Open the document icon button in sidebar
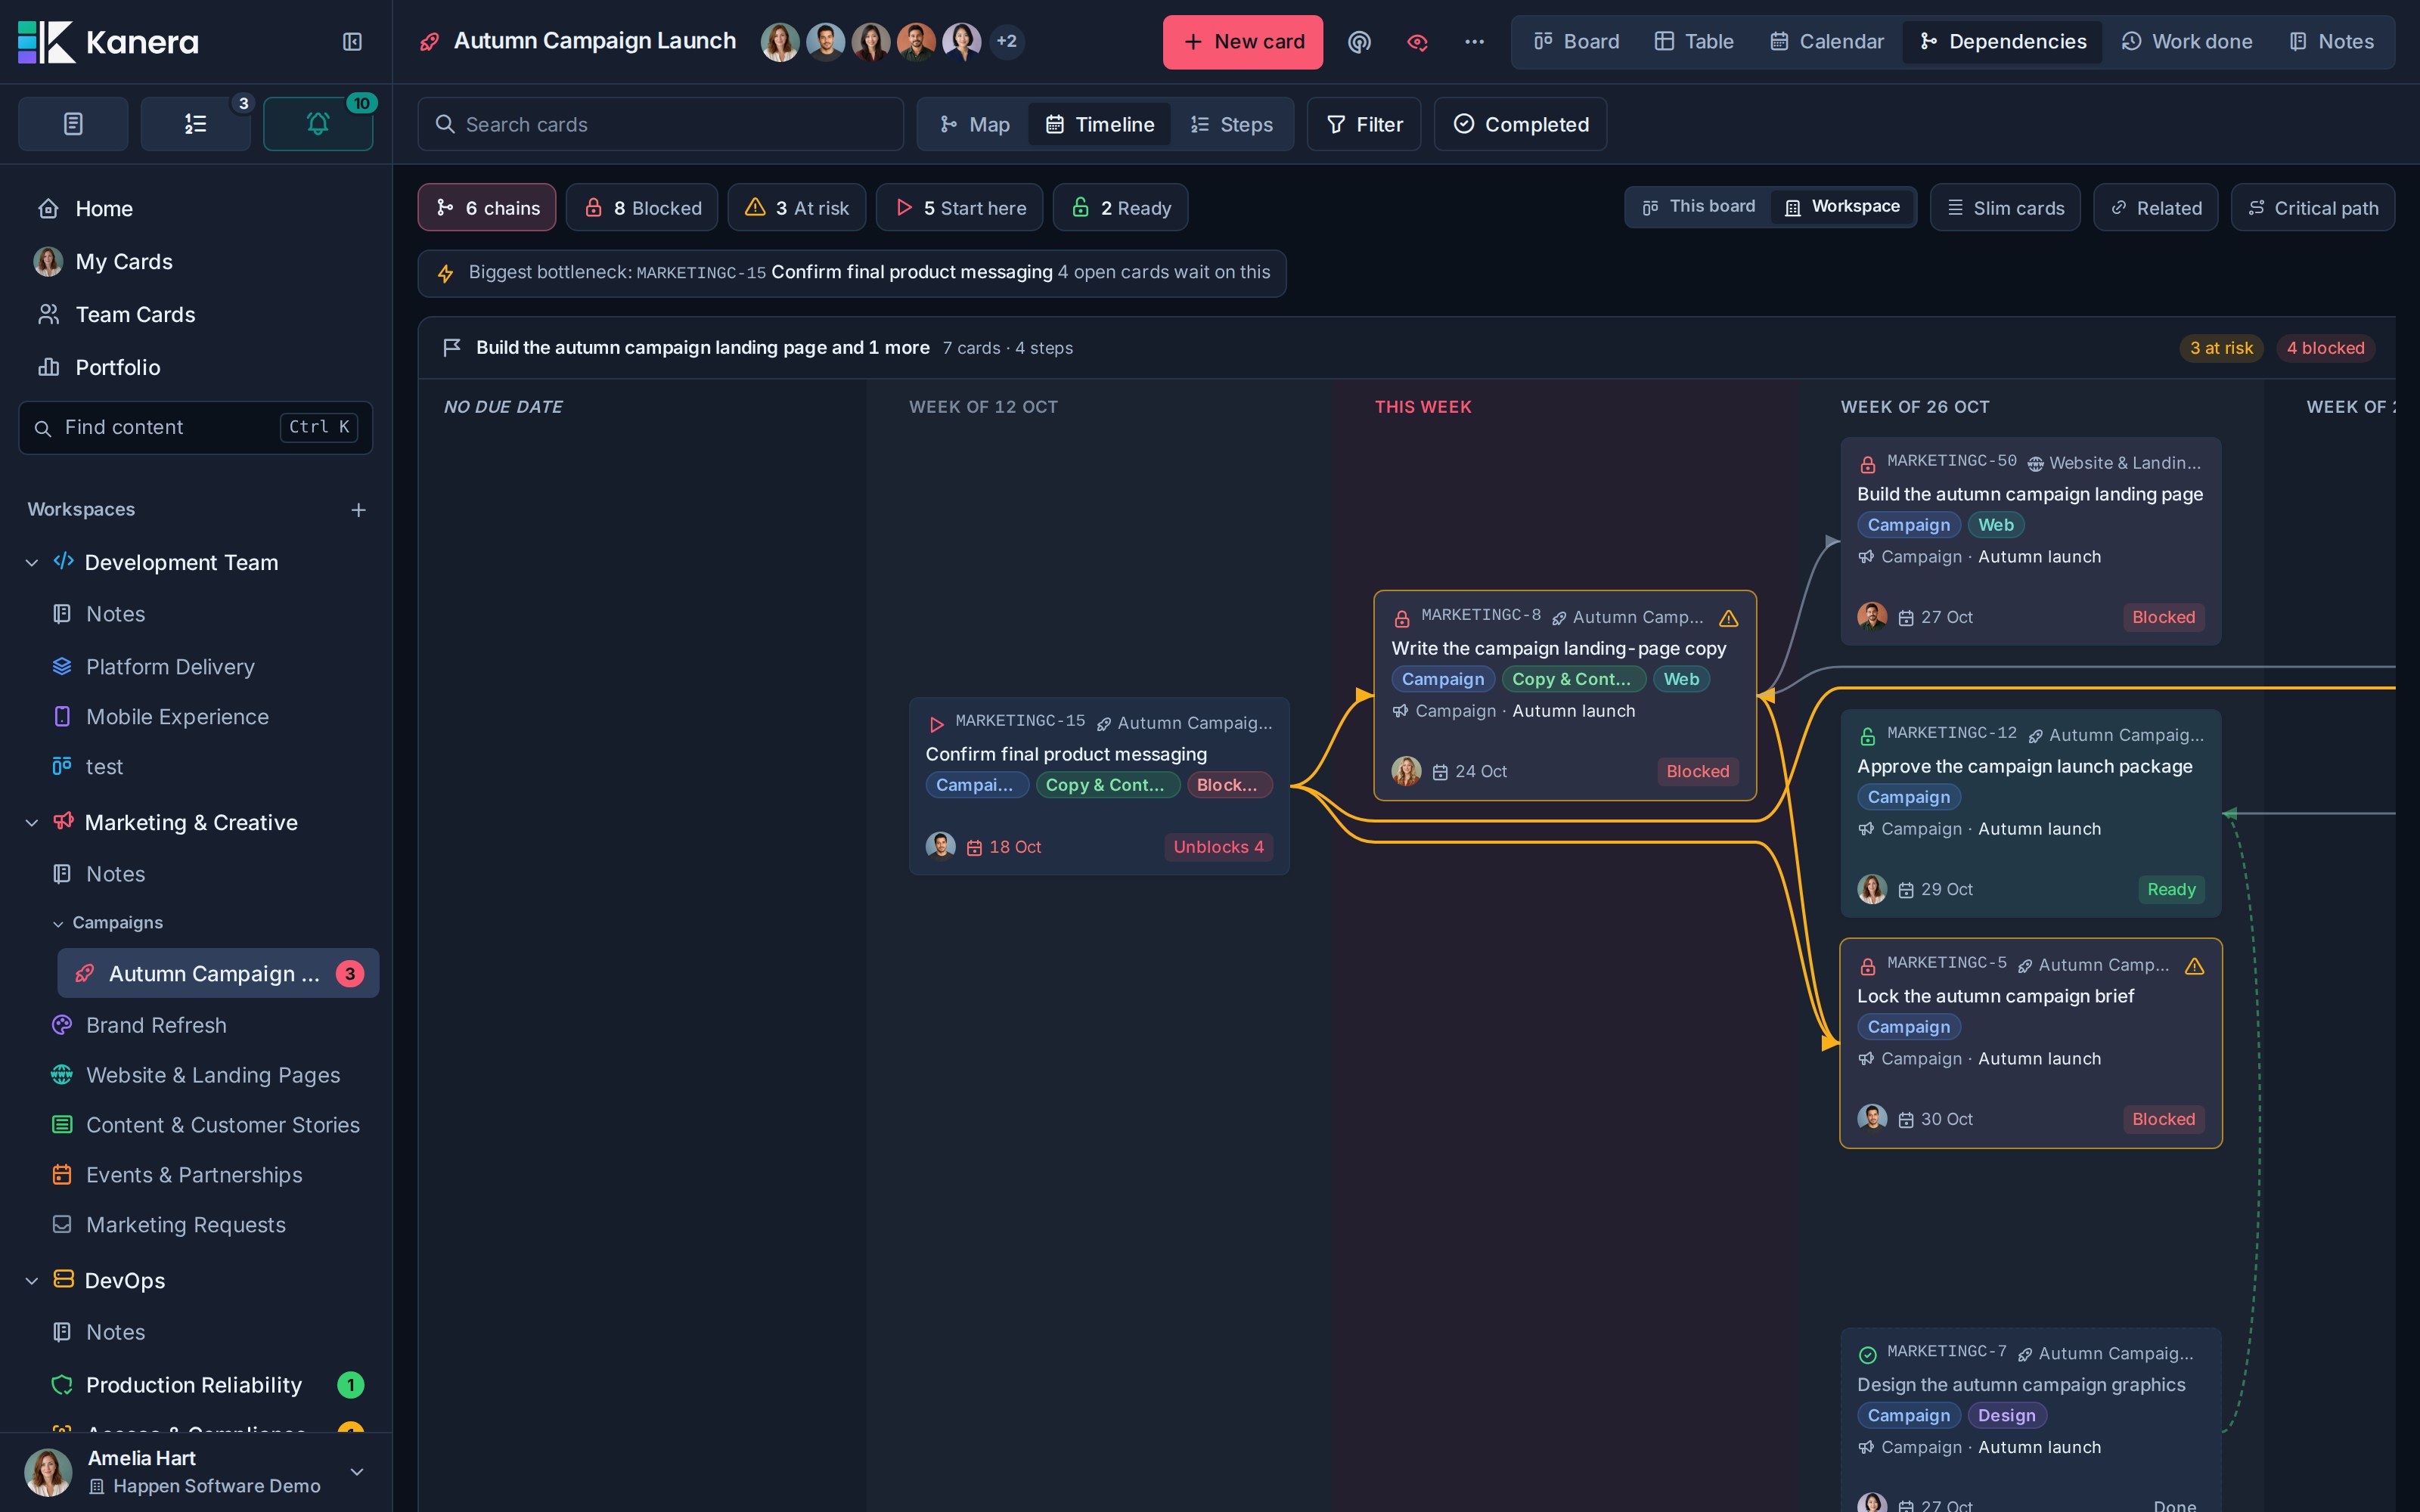 pyautogui.click(x=73, y=124)
